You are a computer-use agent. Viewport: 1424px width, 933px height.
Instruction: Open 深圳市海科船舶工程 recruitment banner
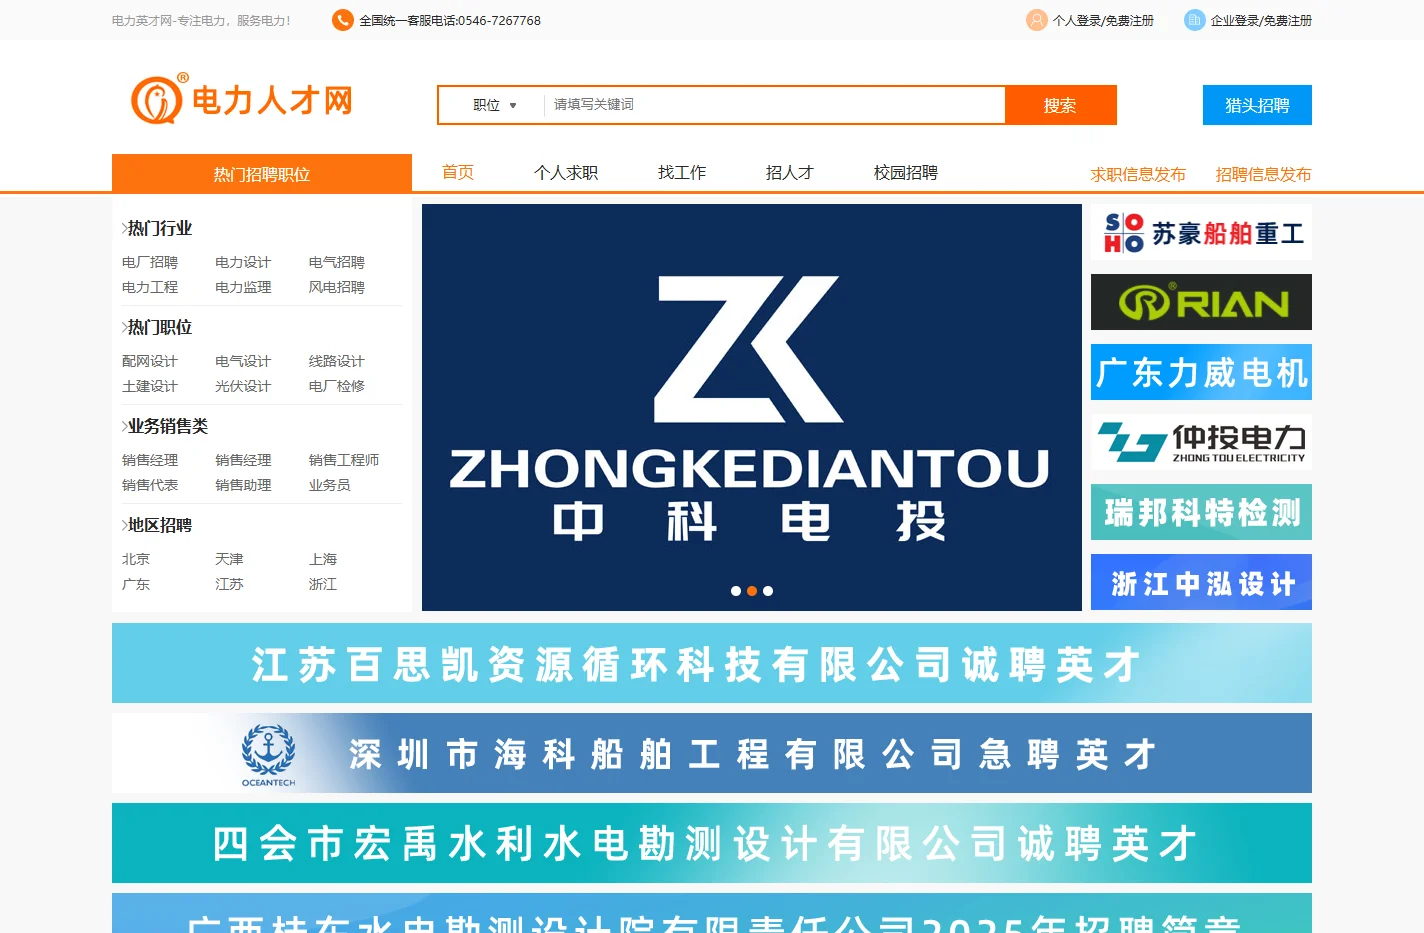tap(712, 753)
